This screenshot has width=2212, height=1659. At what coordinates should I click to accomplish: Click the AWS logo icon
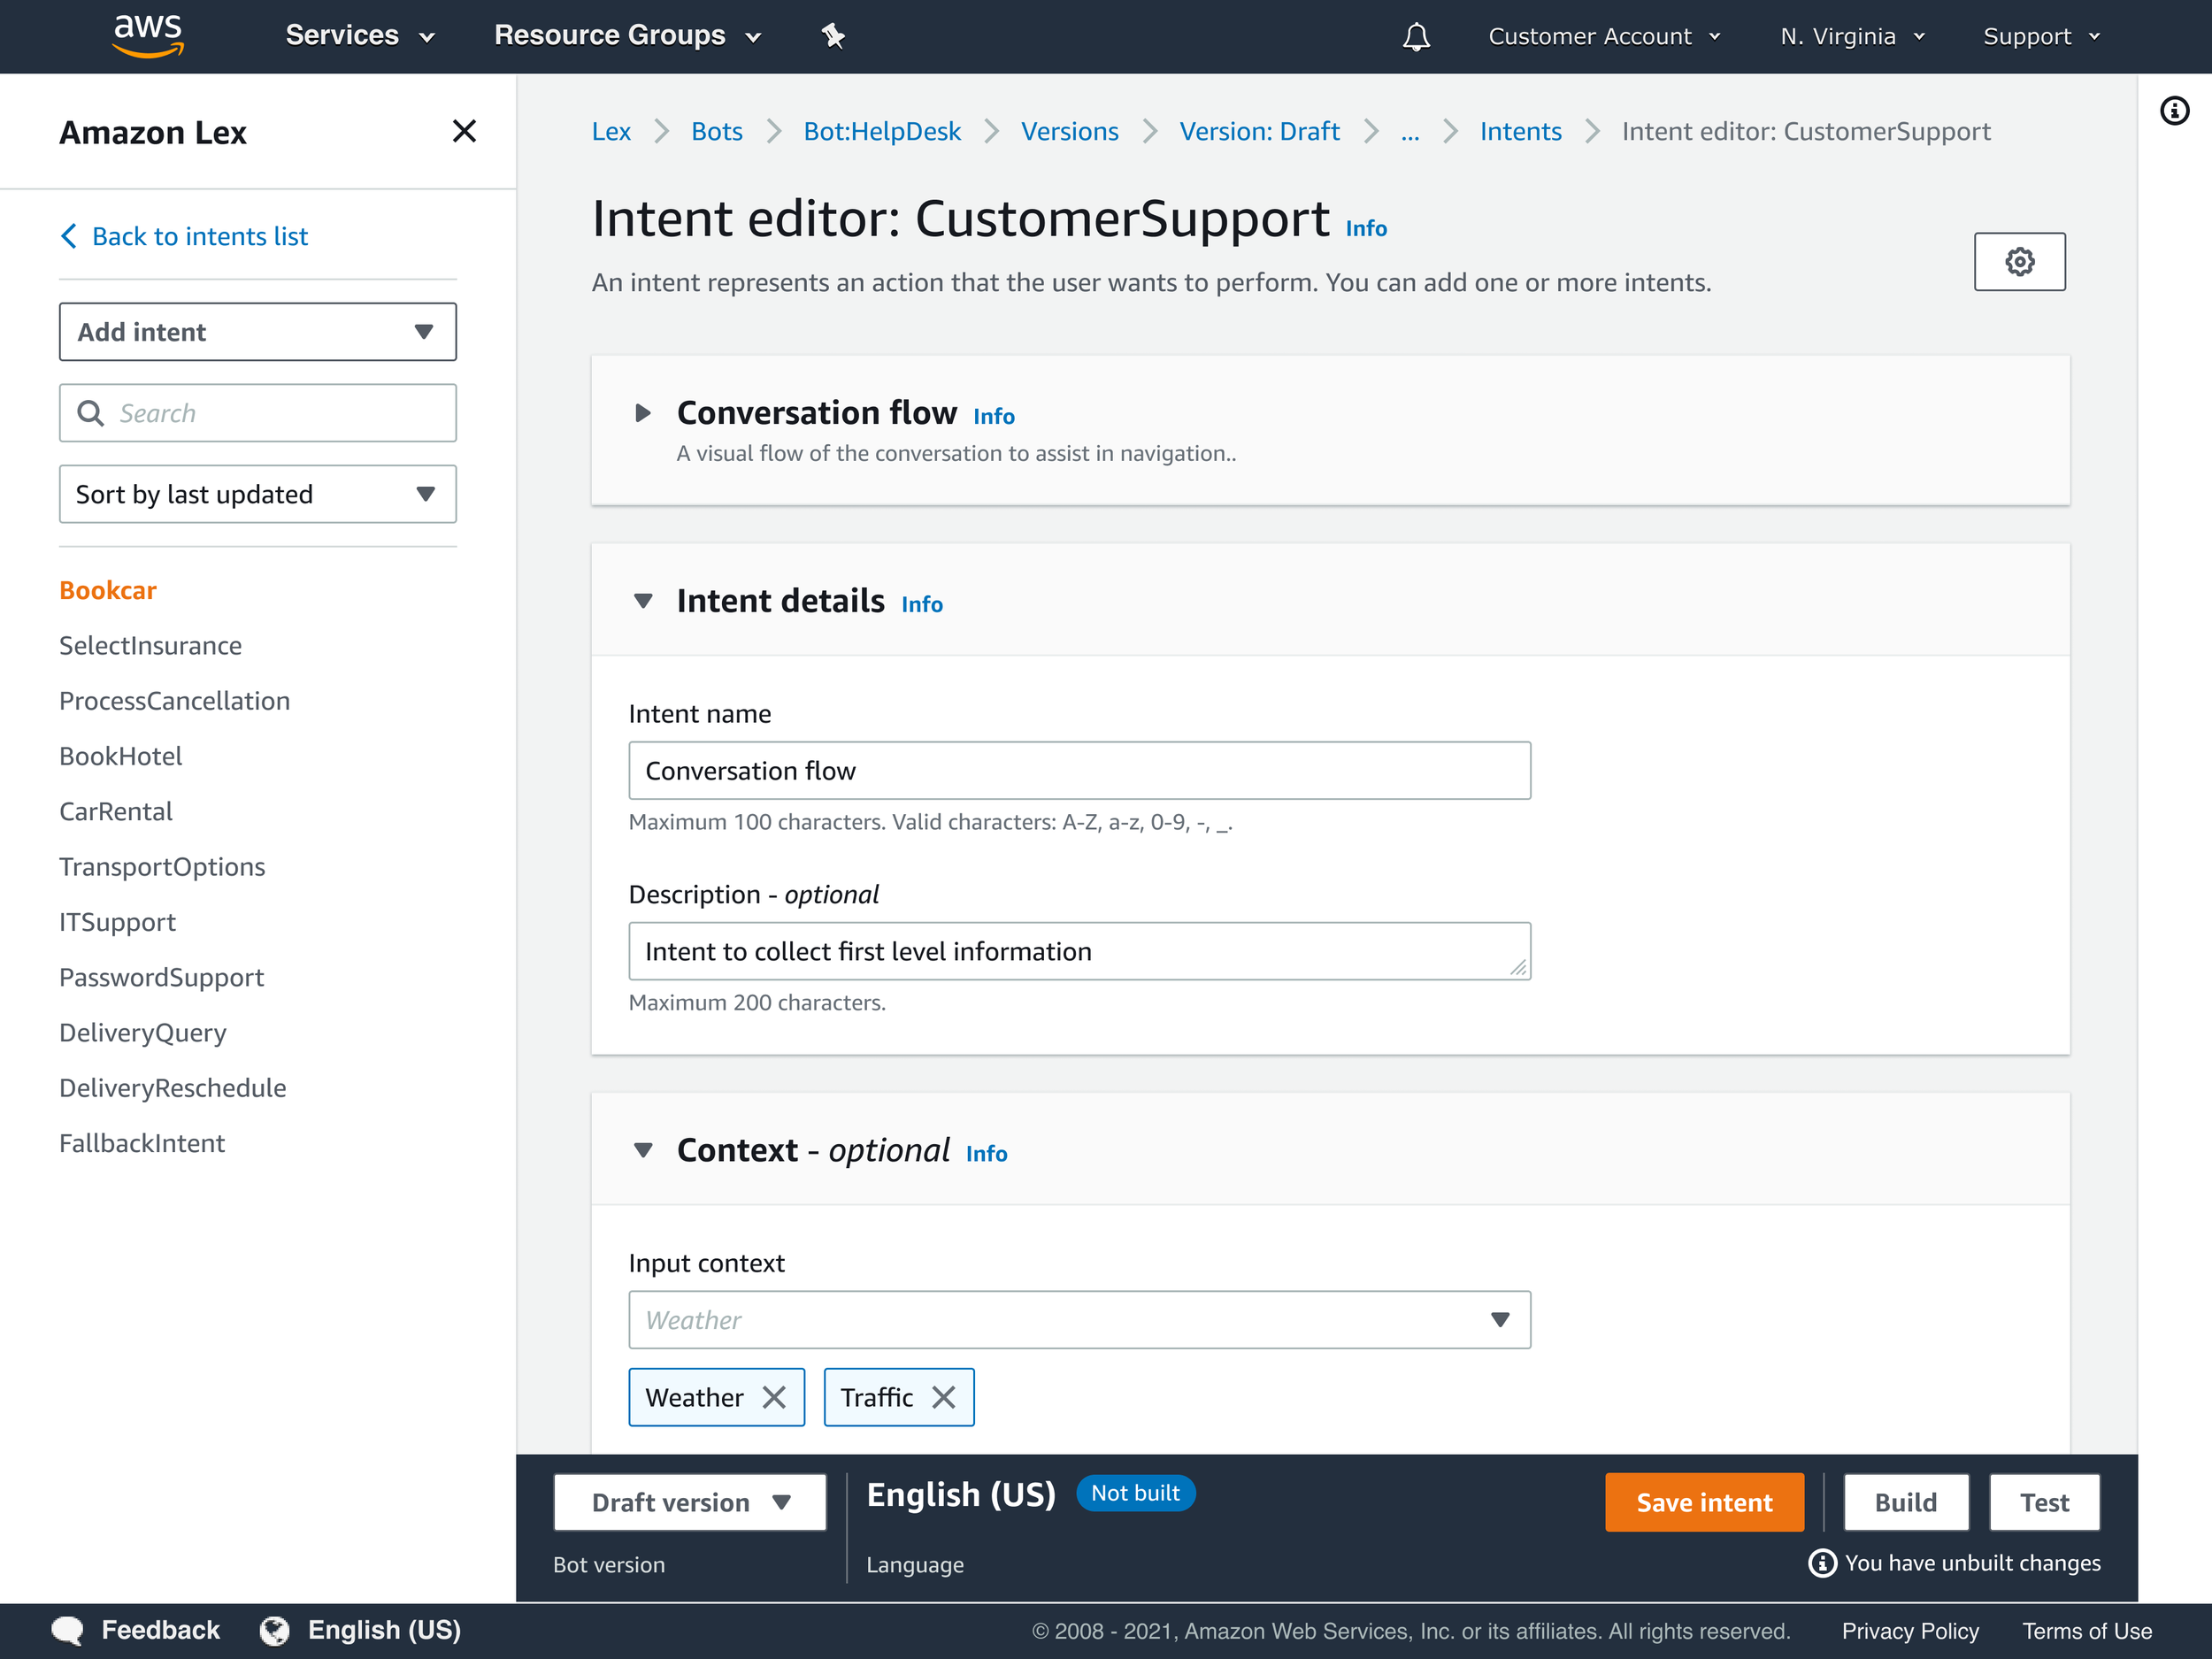[148, 36]
